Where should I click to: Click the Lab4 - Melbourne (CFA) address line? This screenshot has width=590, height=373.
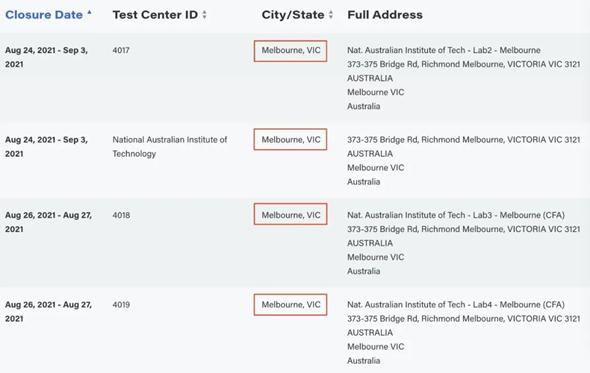pyautogui.click(x=456, y=305)
